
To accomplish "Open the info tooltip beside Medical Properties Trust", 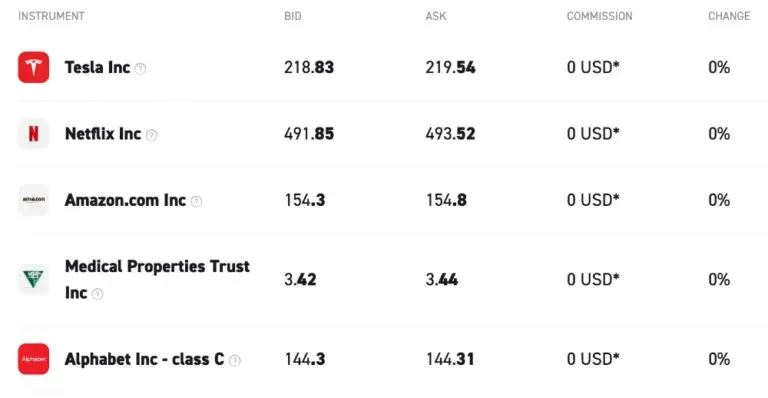I will (97, 294).
